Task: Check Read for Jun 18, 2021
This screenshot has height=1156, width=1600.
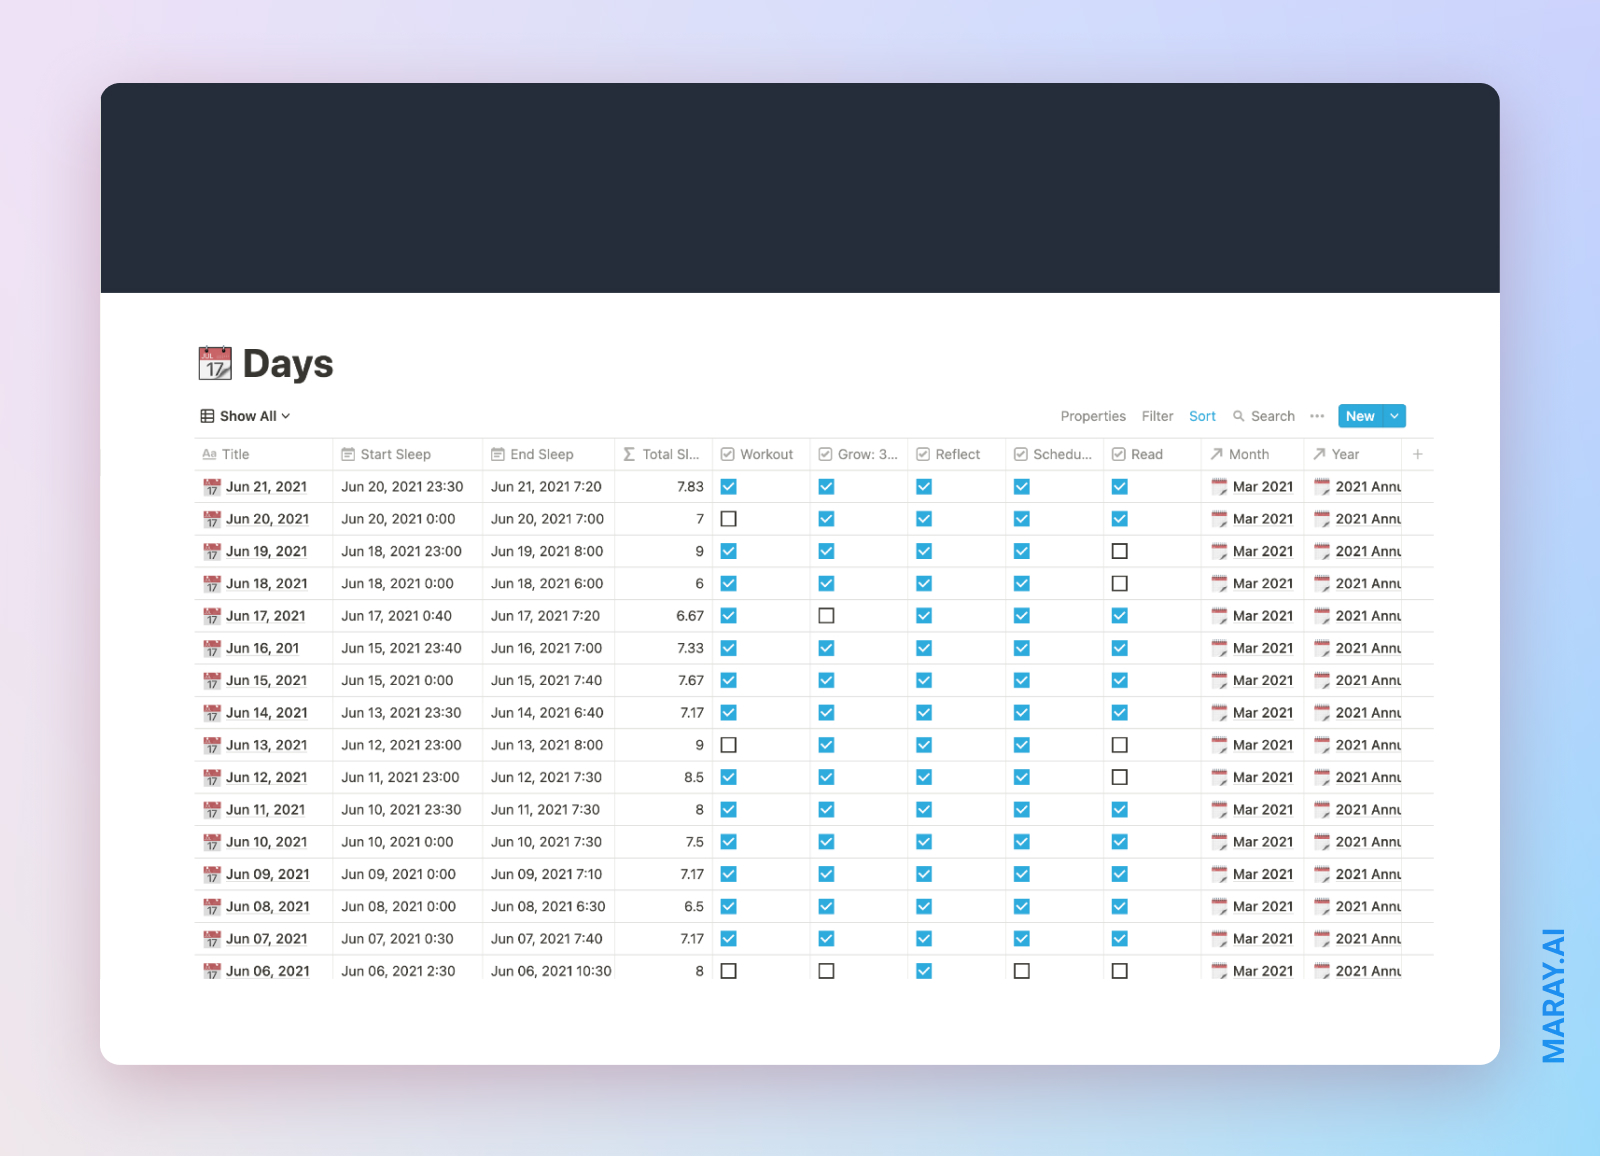Action: (1120, 584)
